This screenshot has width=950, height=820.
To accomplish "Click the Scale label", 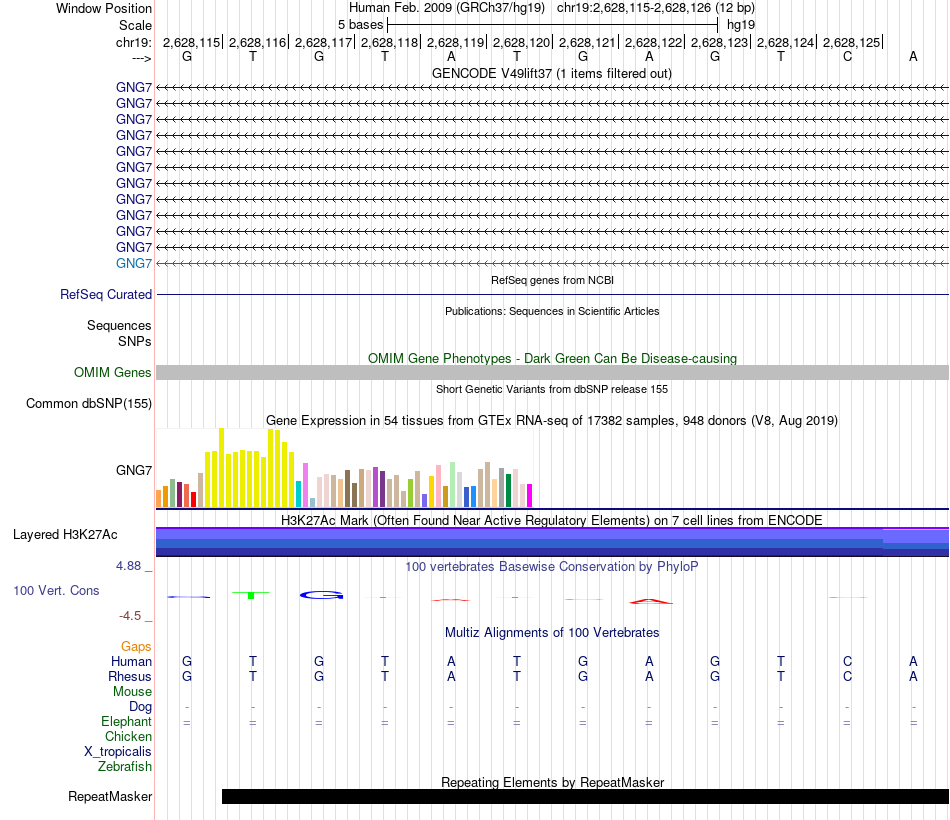I will pyautogui.click(x=135, y=25).
